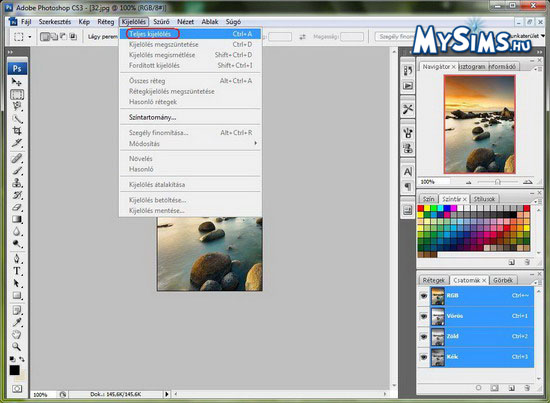The image size is (550, 403).
Task: Toggle Quick Mask mode button
Action: pyautogui.click(x=17, y=389)
